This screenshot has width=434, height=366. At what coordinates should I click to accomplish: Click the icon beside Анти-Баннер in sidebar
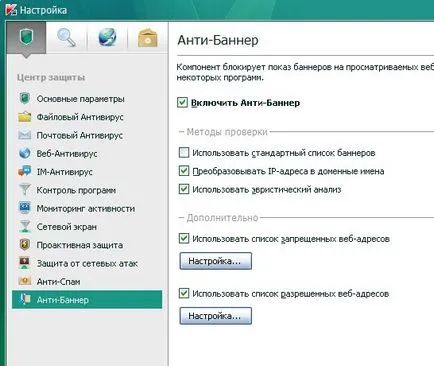click(25, 299)
